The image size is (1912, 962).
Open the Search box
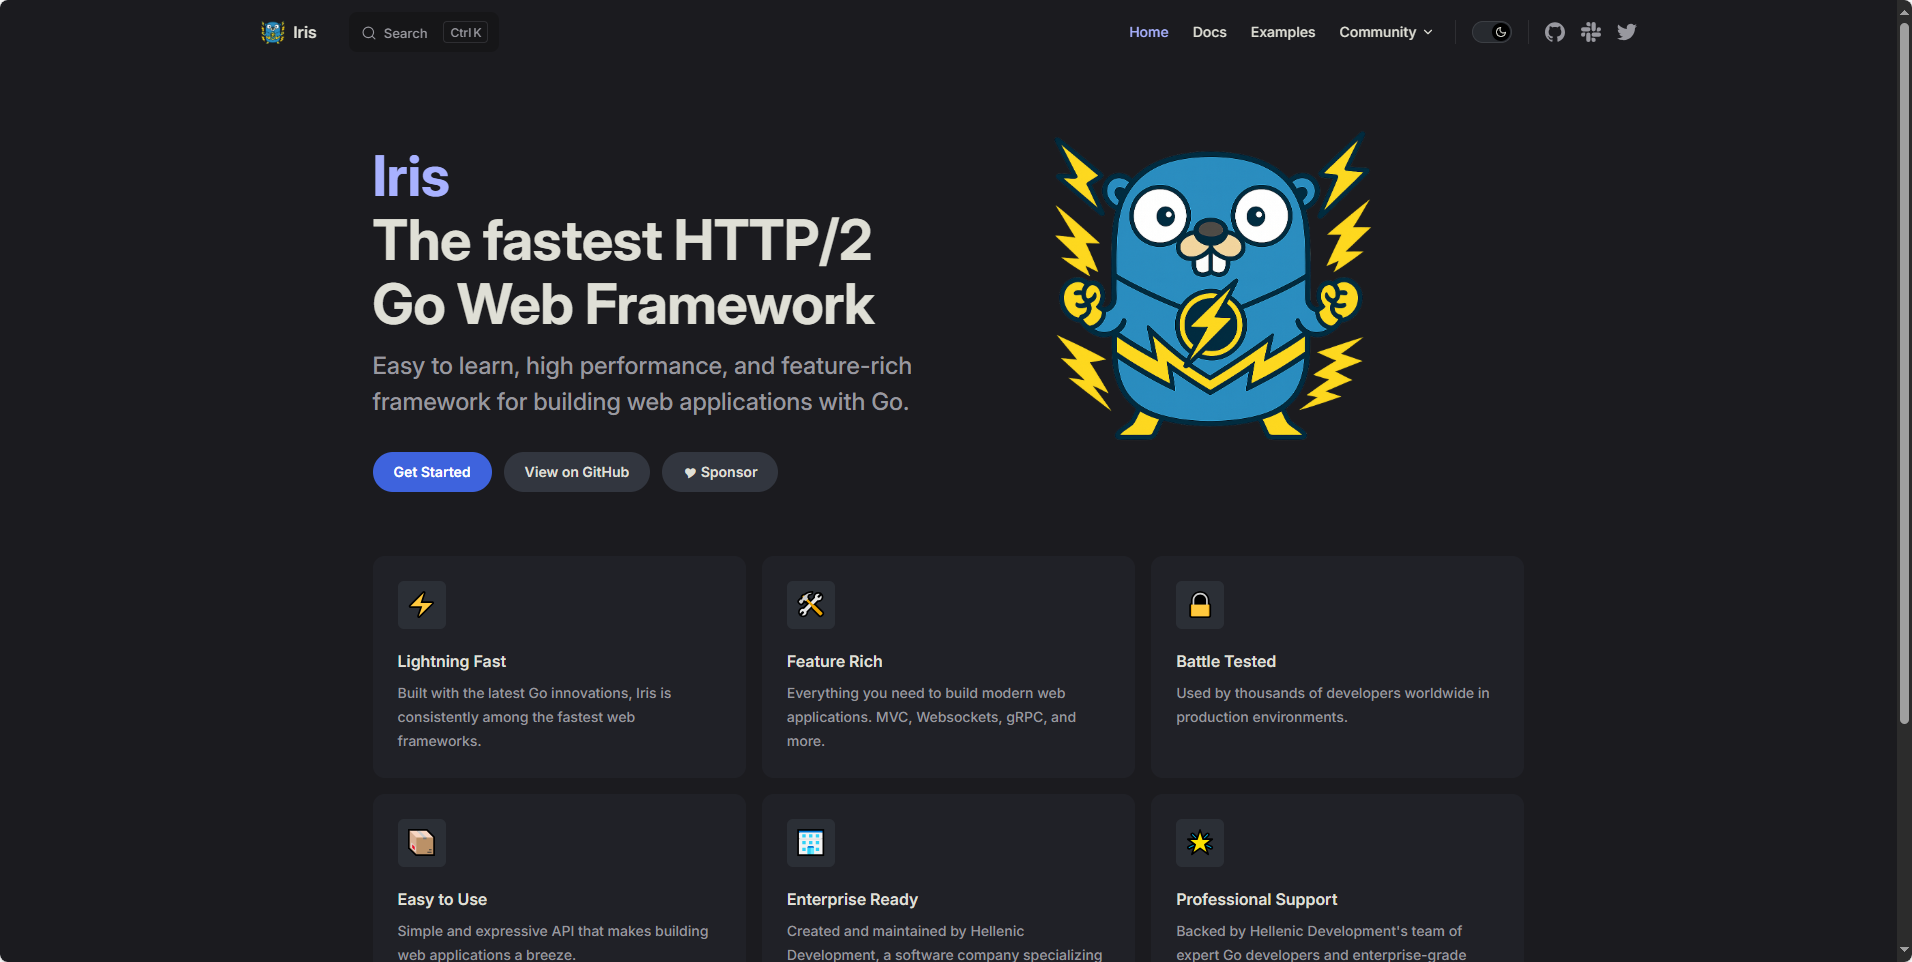click(424, 33)
